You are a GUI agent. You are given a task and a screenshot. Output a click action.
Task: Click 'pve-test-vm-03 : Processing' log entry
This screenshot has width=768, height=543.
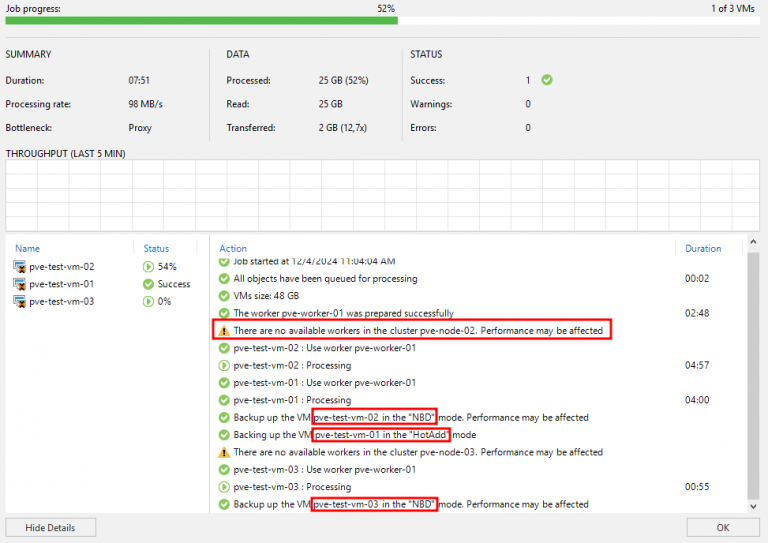(x=292, y=487)
